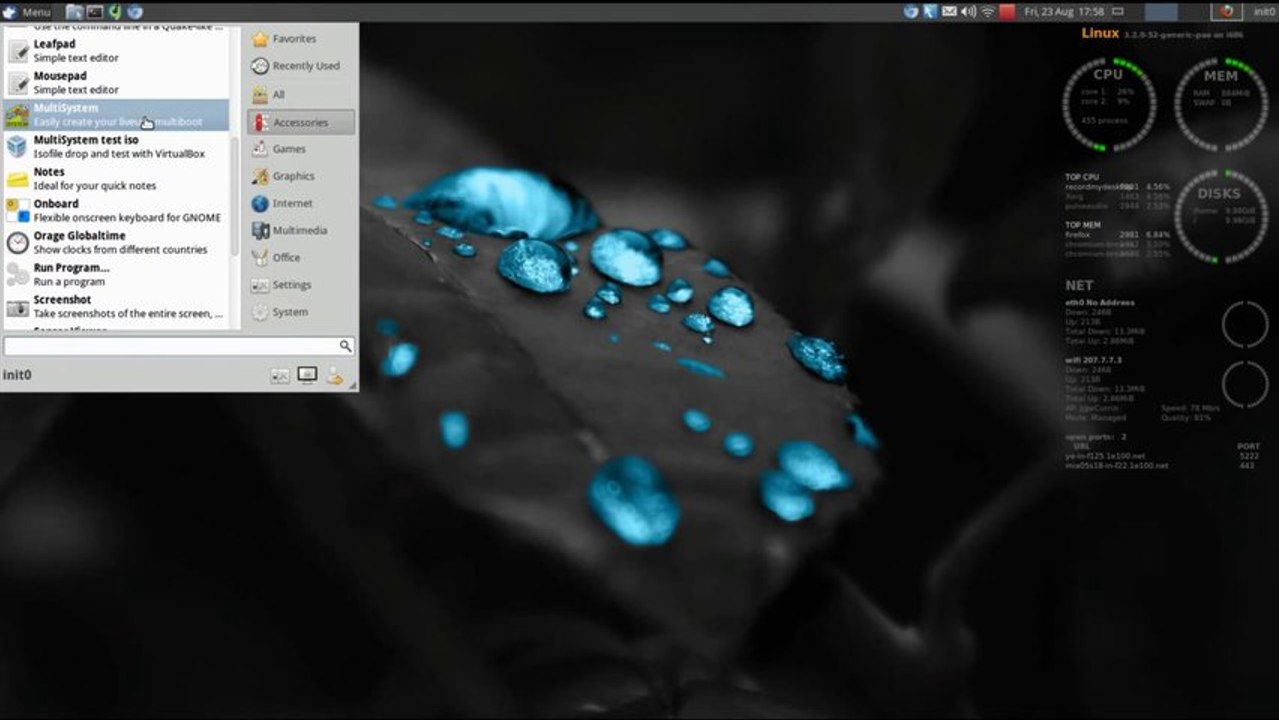Open the Games category

pos(301,149)
